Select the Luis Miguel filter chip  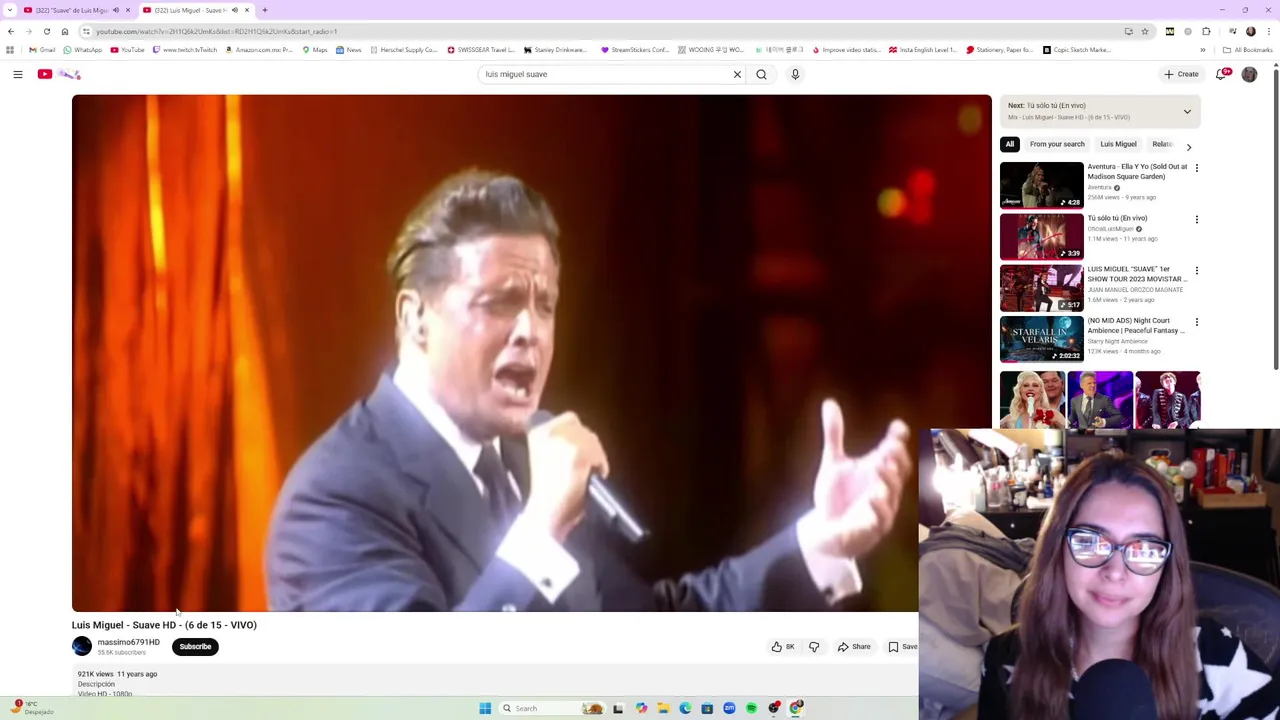[x=1118, y=144]
